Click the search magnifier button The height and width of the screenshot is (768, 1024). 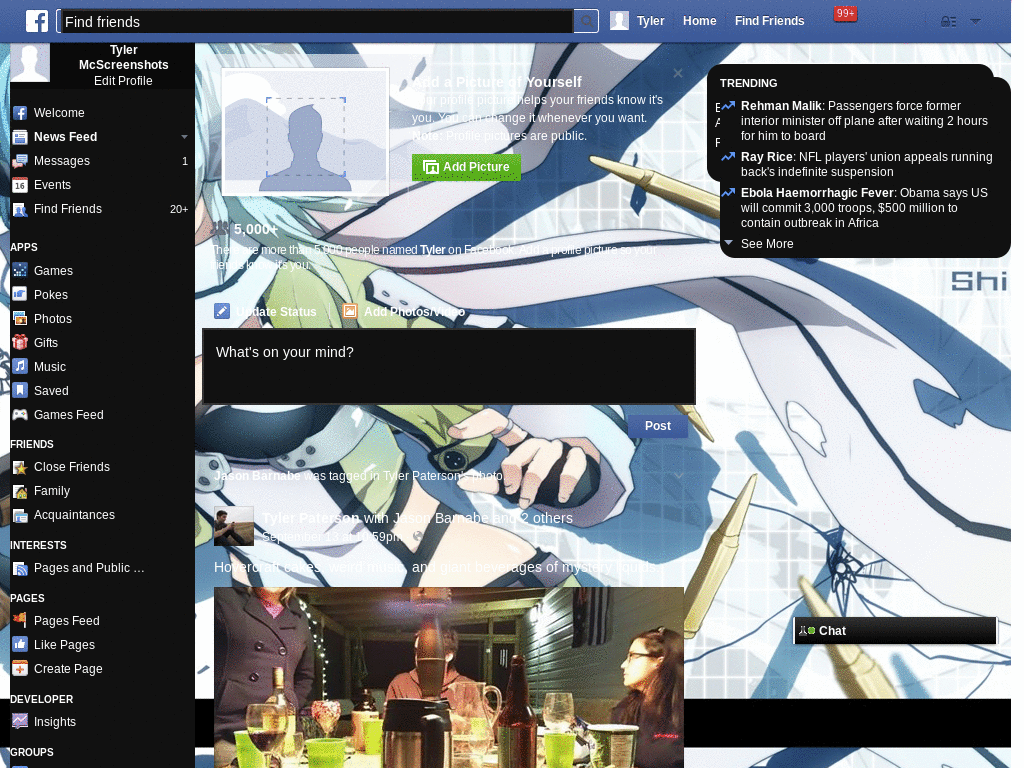click(x=586, y=22)
